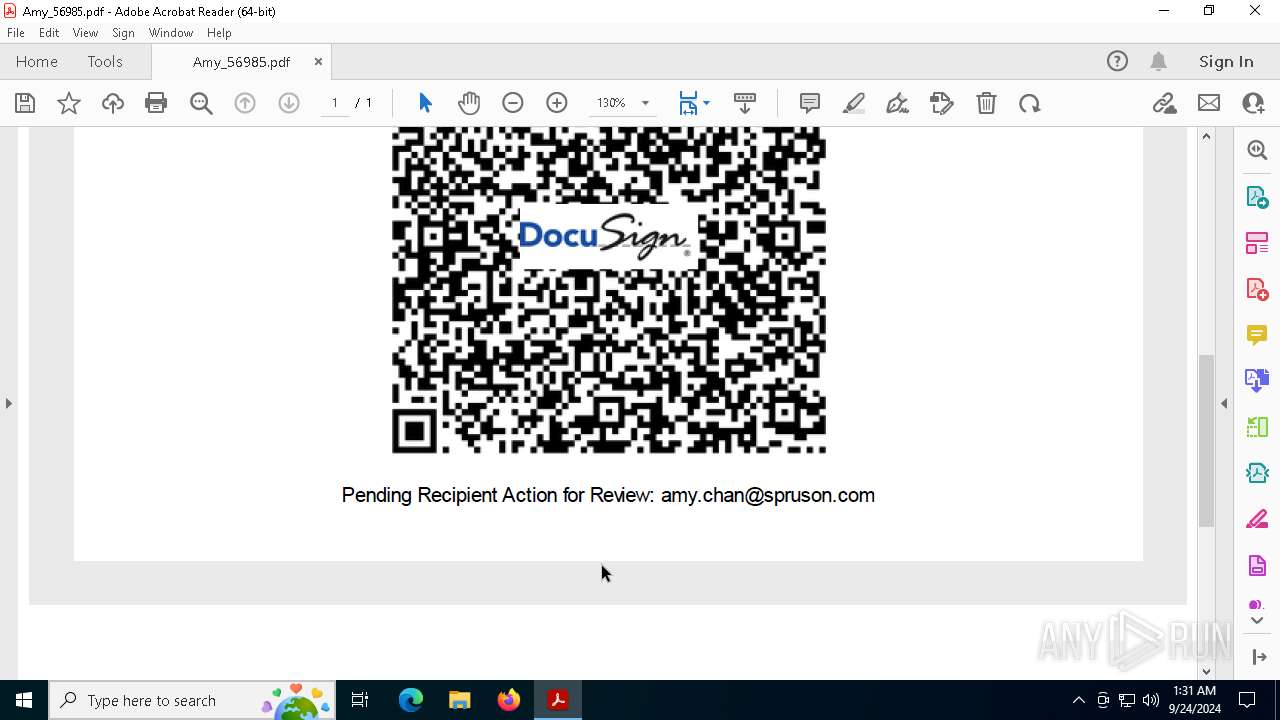This screenshot has width=1280, height=720.
Task: Bookmark the file with the star icon
Action: click(69, 103)
